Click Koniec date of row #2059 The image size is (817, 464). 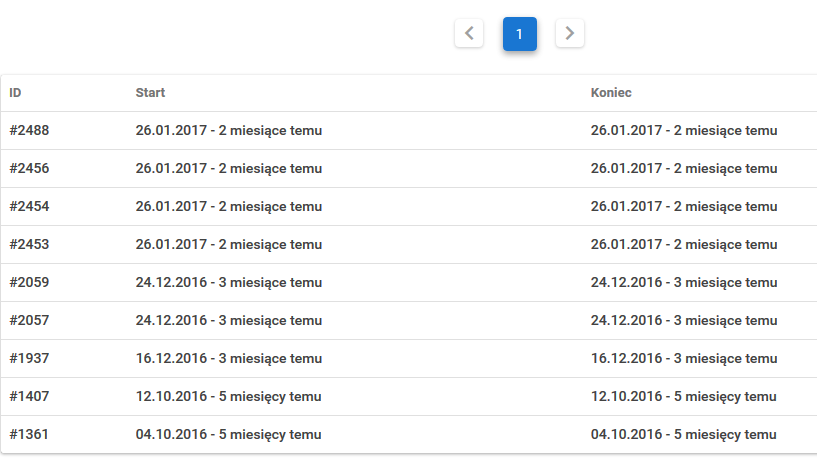click(684, 283)
